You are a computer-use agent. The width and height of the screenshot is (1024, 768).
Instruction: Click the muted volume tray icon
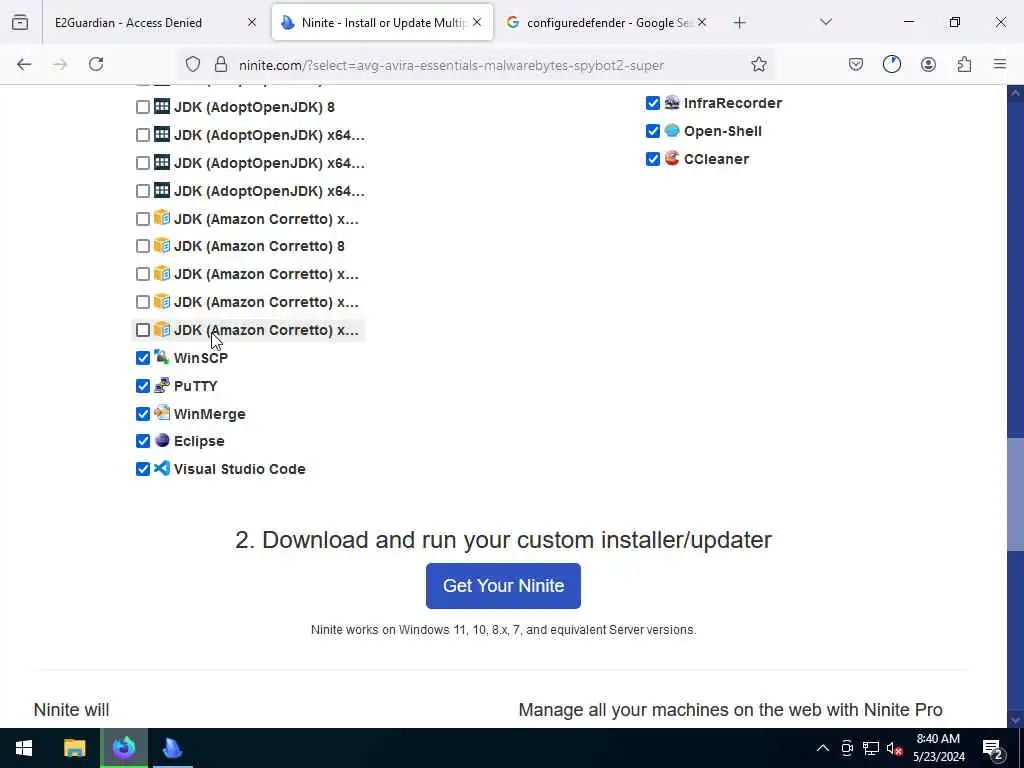click(895, 748)
